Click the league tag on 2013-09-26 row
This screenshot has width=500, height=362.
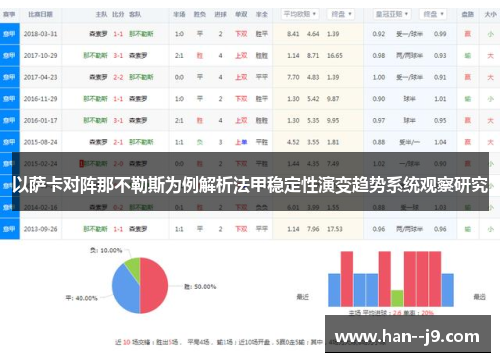click(10, 229)
